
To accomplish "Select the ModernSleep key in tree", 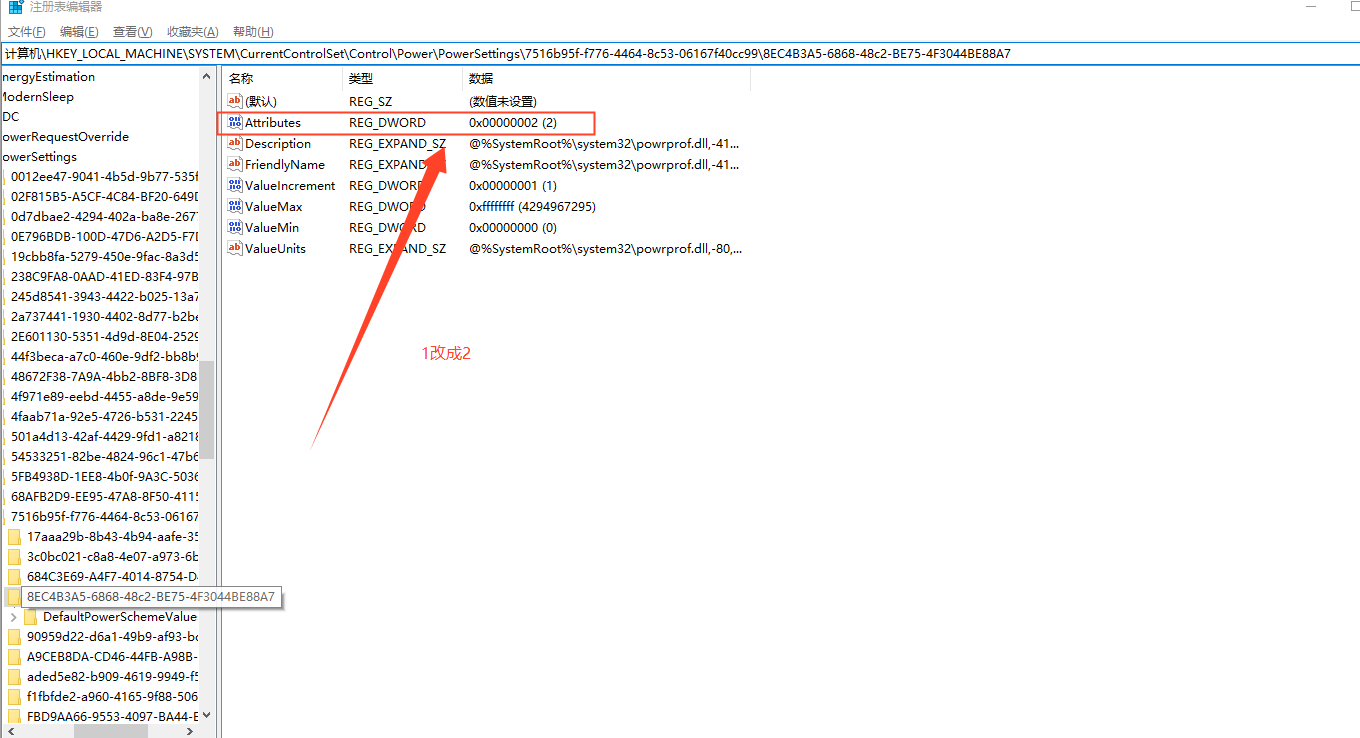I will (38, 97).
